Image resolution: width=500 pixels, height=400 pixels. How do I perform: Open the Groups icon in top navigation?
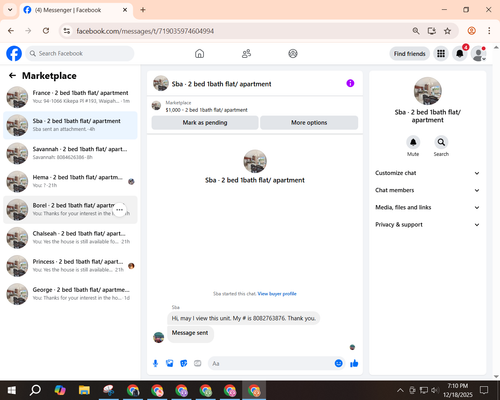293,53
